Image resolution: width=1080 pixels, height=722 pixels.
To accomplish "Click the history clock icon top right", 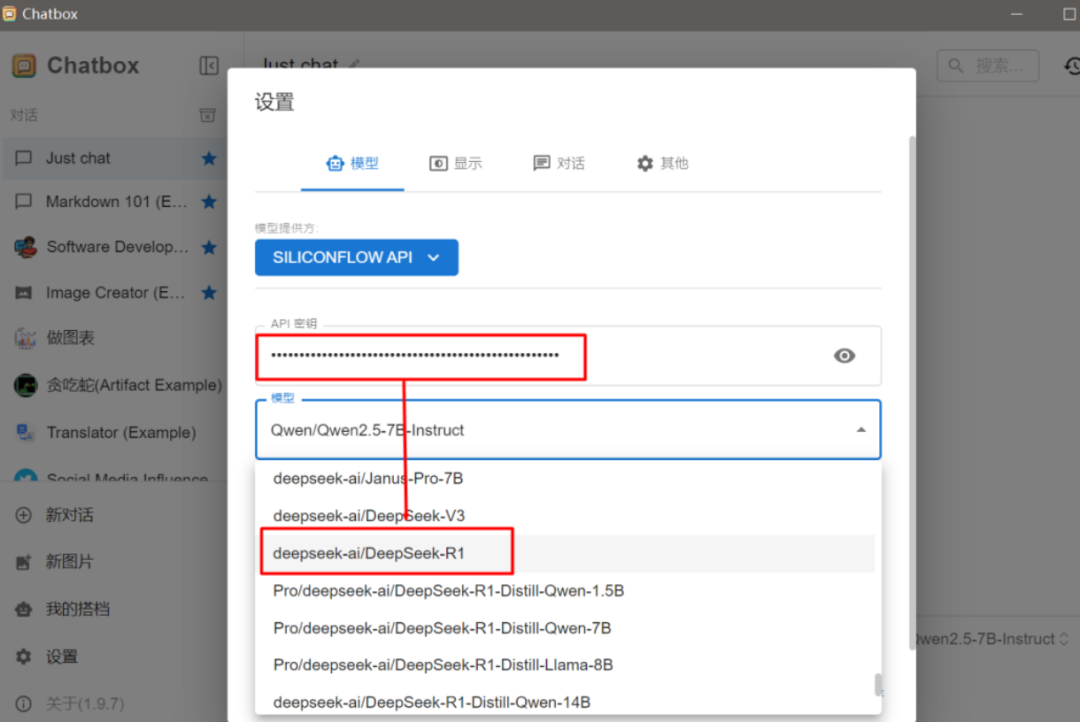I will click(1072, 66).
